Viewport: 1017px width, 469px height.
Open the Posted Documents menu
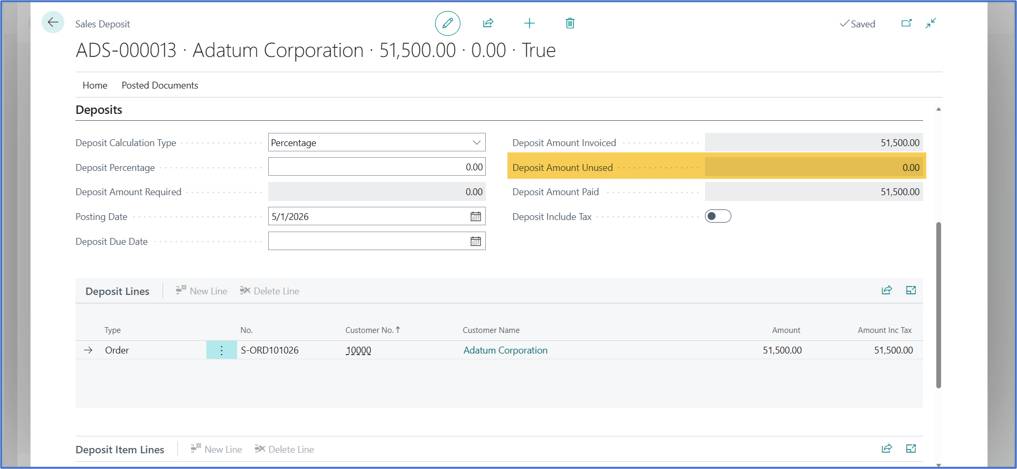tap(160, 85)
